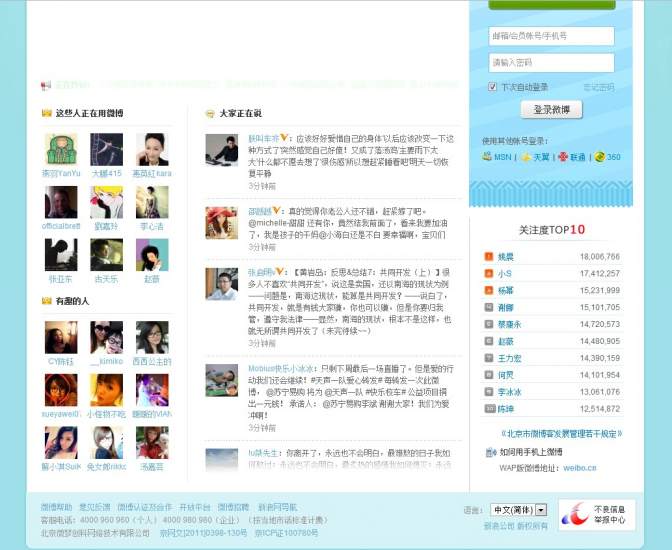The width and height of the screenshot is (672, 550).
Task: Open 微博招聘 in the footer
Action: click(233, 507)
